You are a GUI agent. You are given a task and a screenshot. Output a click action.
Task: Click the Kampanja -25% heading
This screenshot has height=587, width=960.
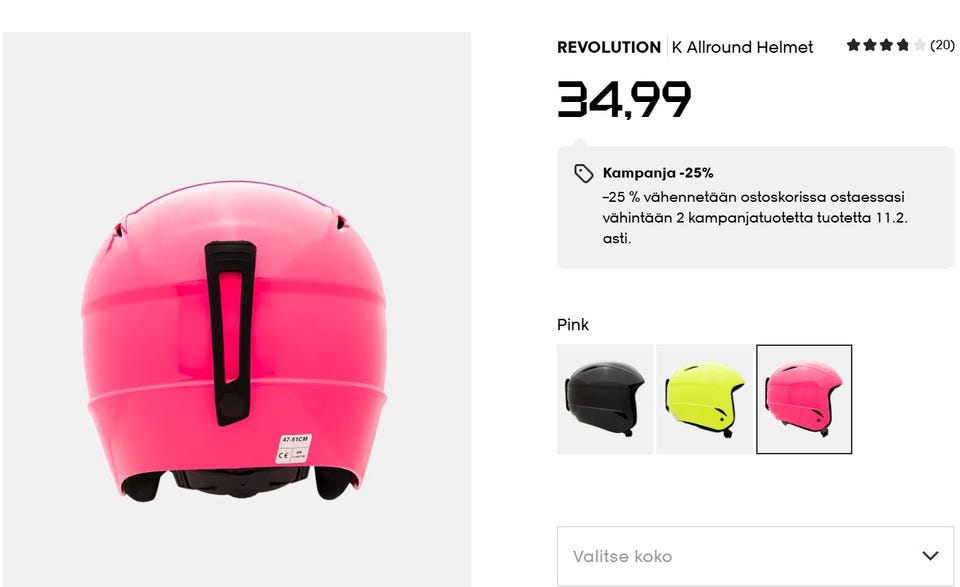[657, 173]
